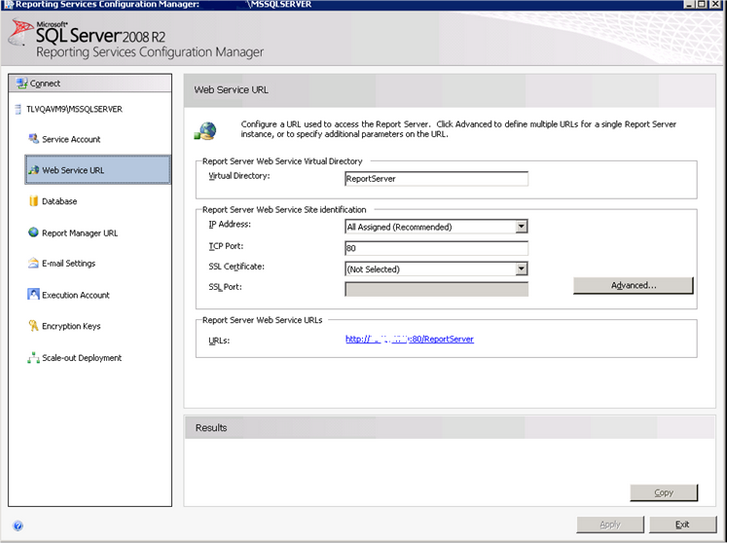This screenshot has width=729, height=543.
Task: Select TLVQAVM9\MSSQLSERVER server node
Action: [x=74, y=109]
